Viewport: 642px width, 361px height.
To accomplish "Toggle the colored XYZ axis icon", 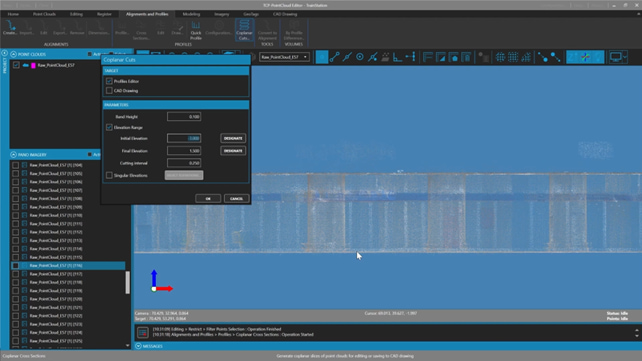I will [x=585, y=57].
